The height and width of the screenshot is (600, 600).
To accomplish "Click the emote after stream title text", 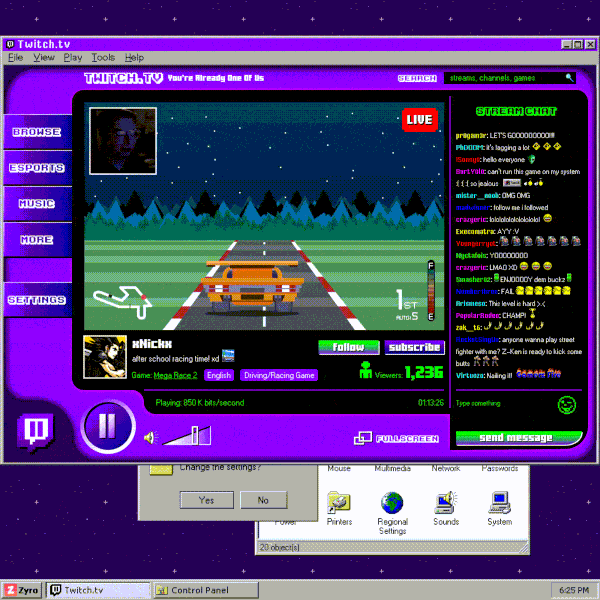I will point(228,355).
